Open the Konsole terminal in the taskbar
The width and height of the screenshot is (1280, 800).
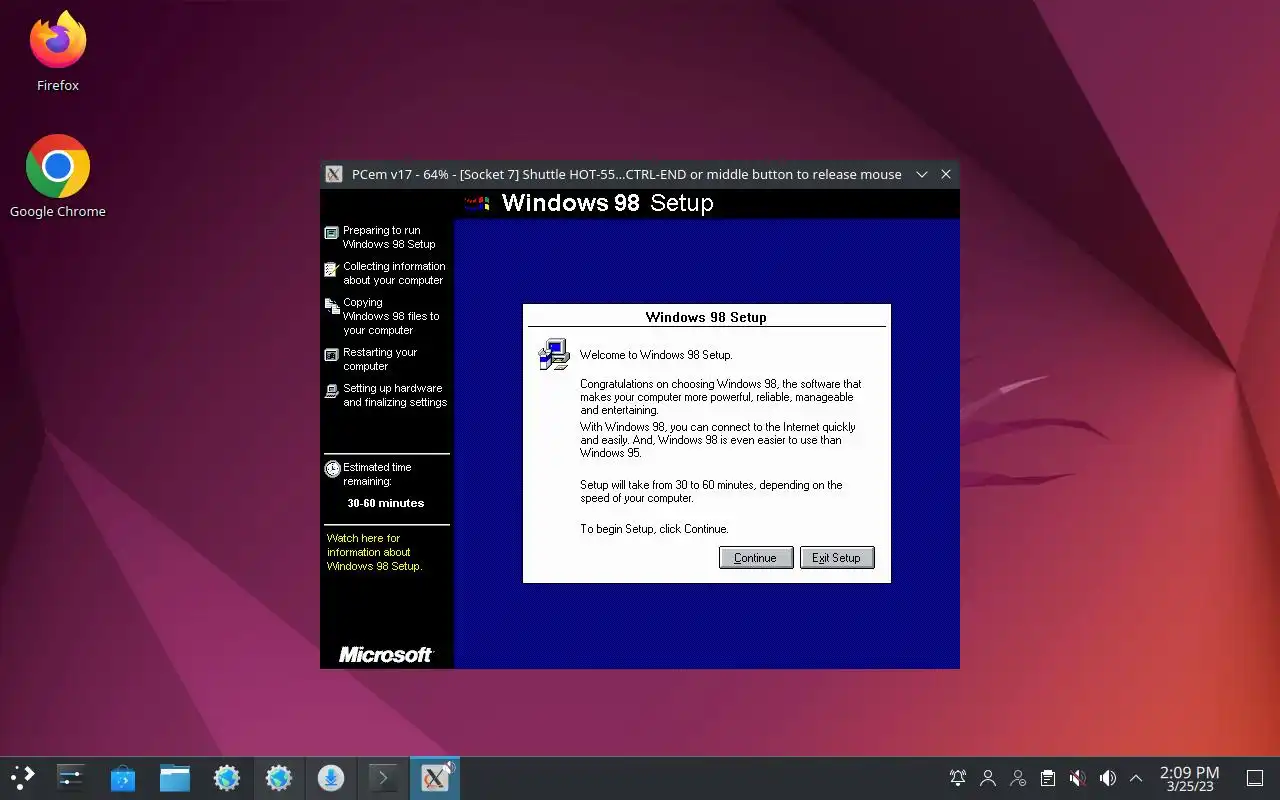(382, 777)
